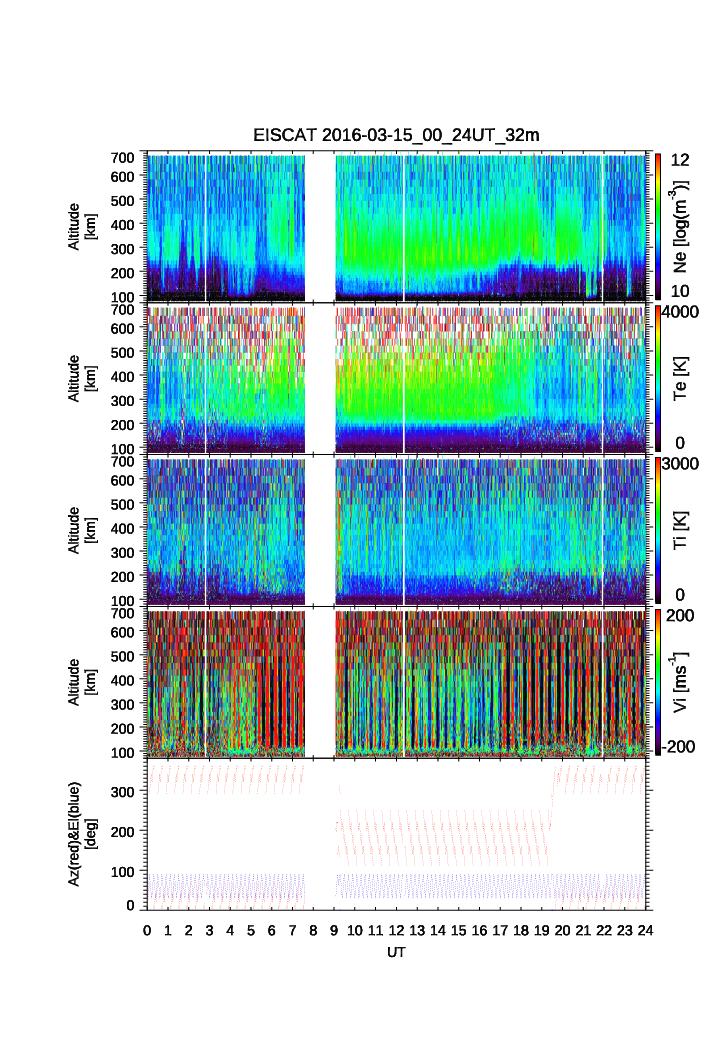This screenshot has height=1062, width=708.
Task: Select the Altitude [km] label of Vi panel
Action: 82,682
